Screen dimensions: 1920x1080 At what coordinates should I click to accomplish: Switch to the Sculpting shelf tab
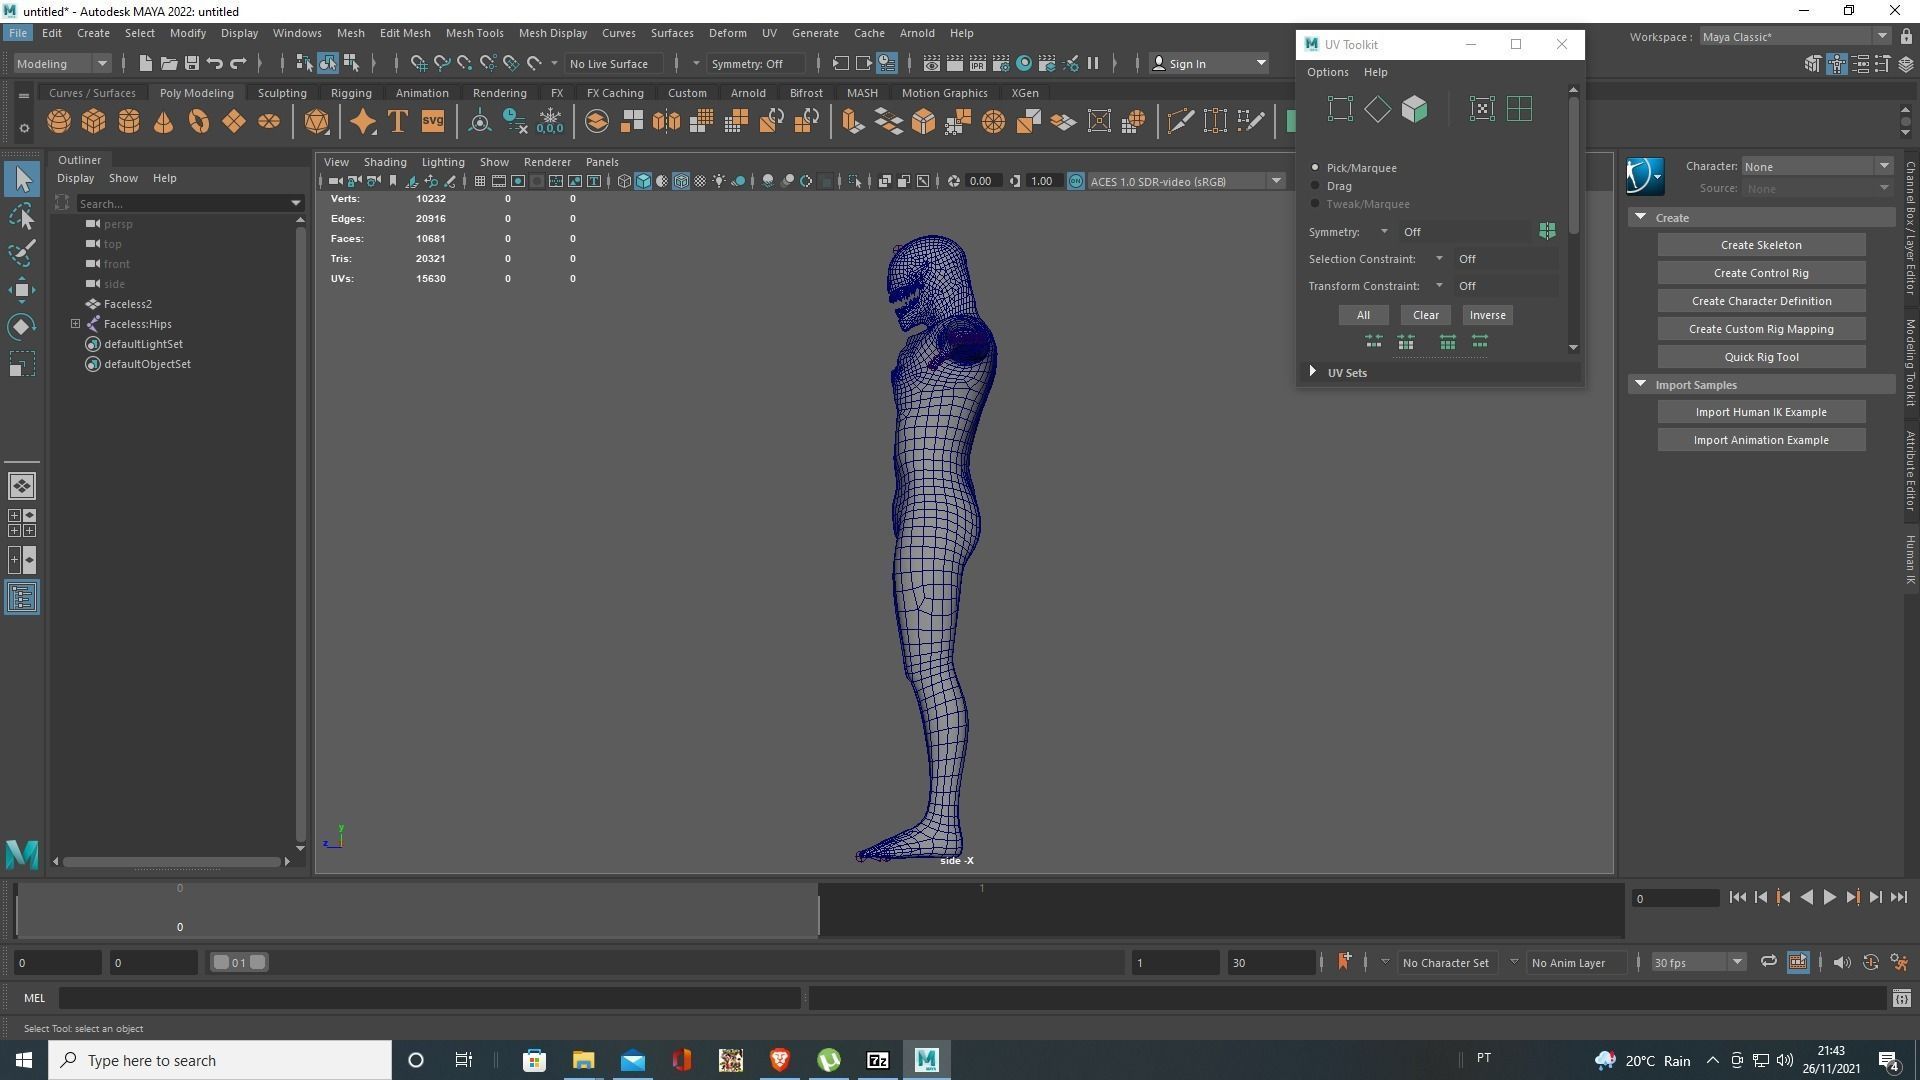[282, 93]
